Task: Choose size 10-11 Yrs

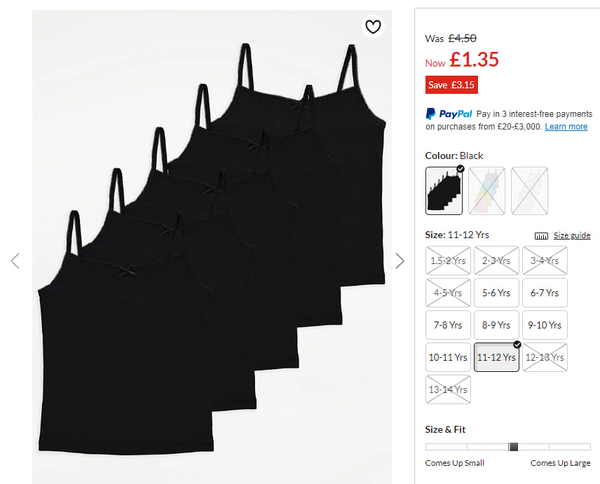Action: tap(447, 357)
